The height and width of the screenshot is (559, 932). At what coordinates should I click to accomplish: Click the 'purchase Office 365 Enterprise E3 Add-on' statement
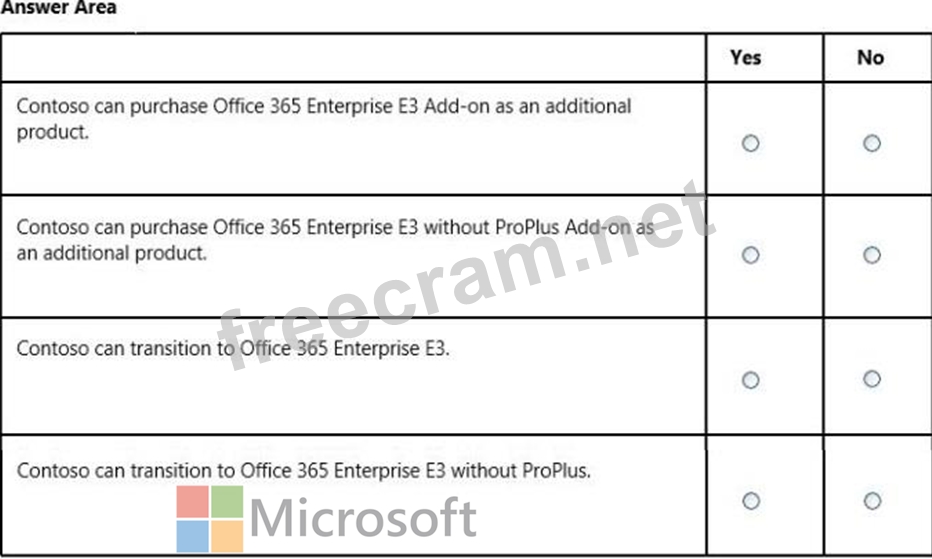point(324,118)
